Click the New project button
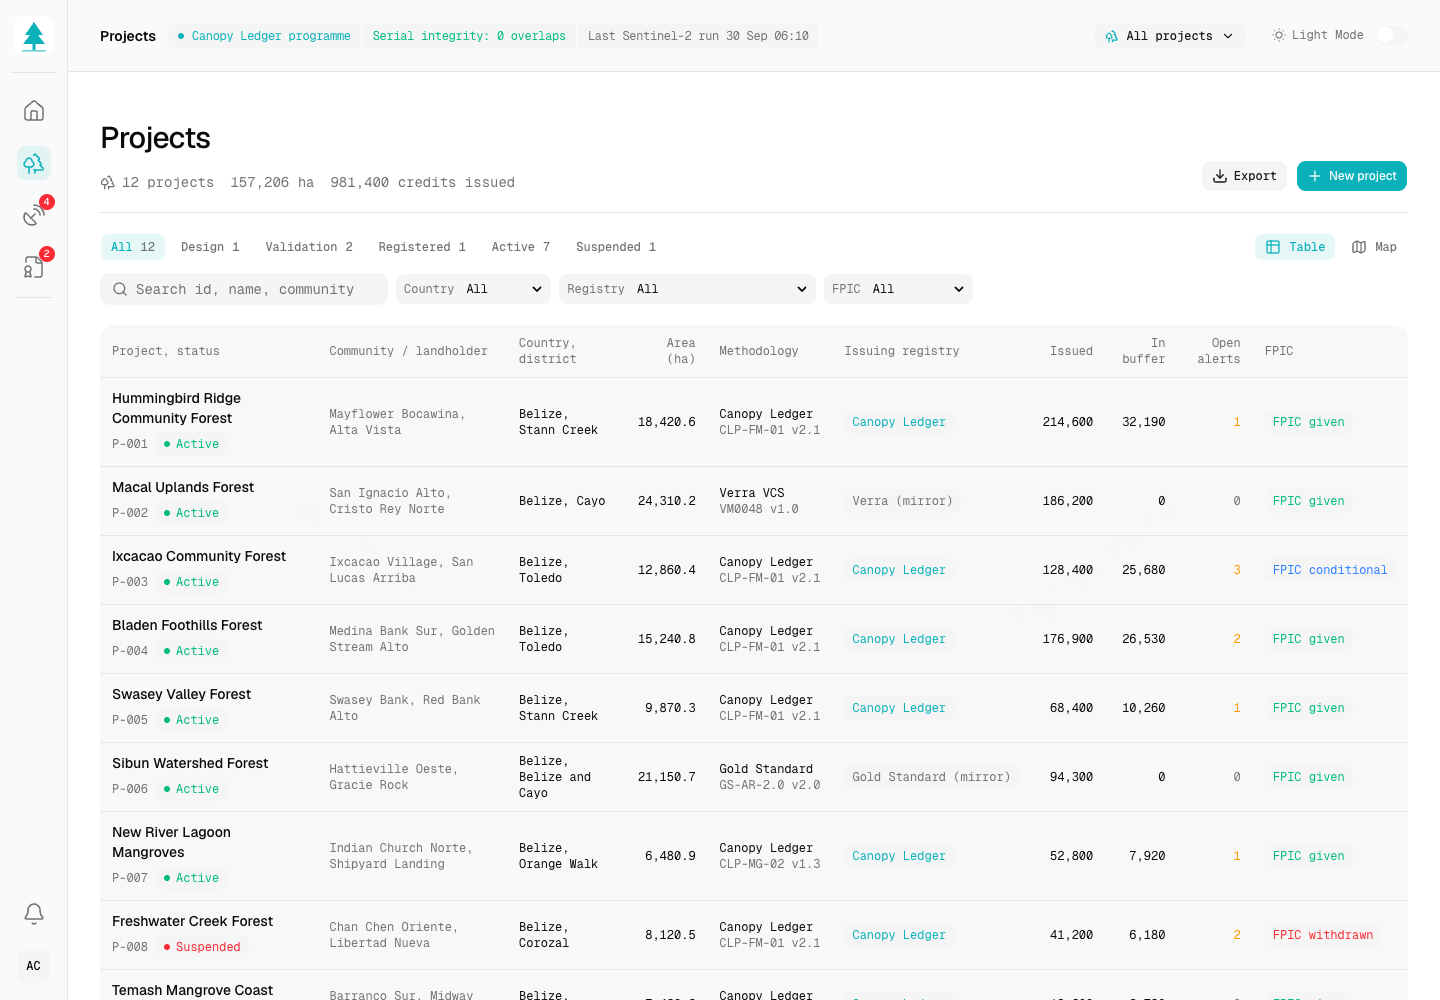Image resolution: width=1440 pixels, height=1000 pixels. click(1352, 176)
